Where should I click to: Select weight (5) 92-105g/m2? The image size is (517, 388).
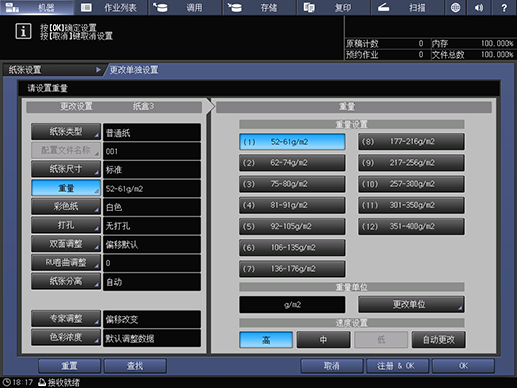(x=292, y=227)
